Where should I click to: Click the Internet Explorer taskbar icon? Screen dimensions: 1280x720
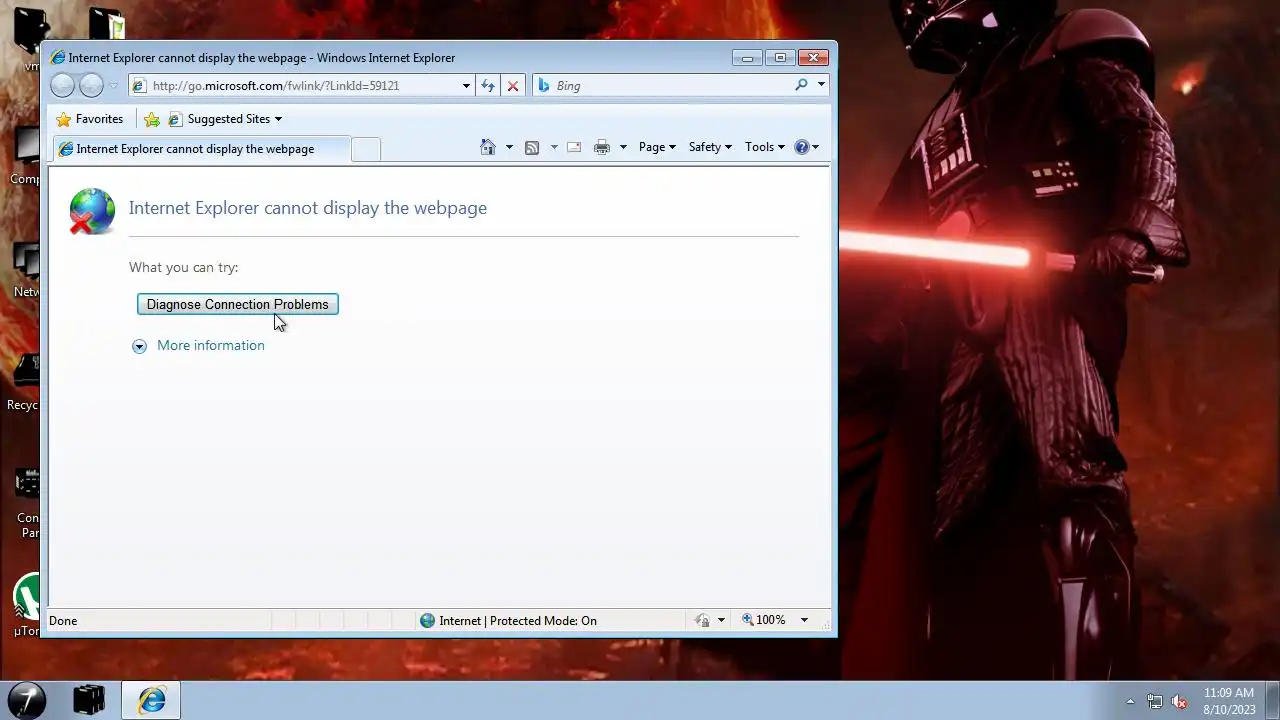[x=151, y=700]
